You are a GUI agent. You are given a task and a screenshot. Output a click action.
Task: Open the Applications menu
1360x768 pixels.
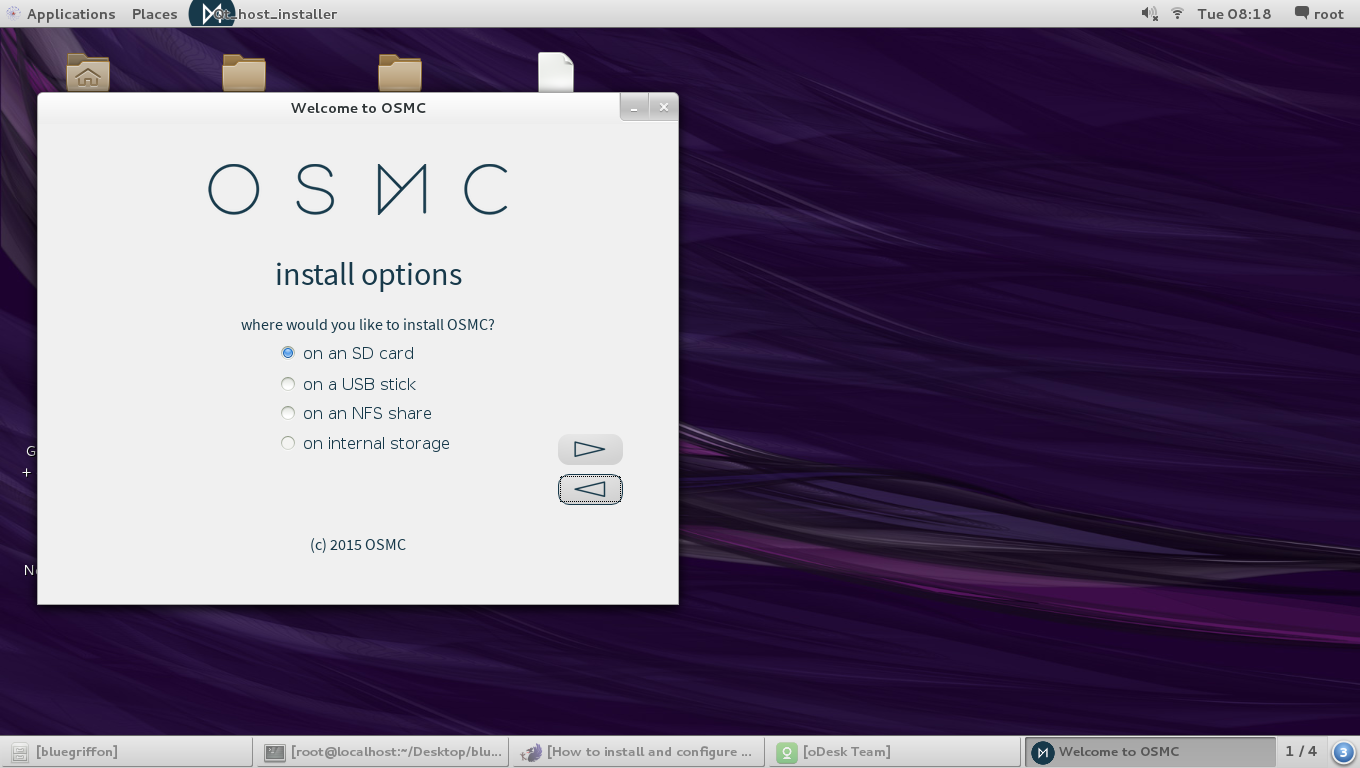pos(71,14)
